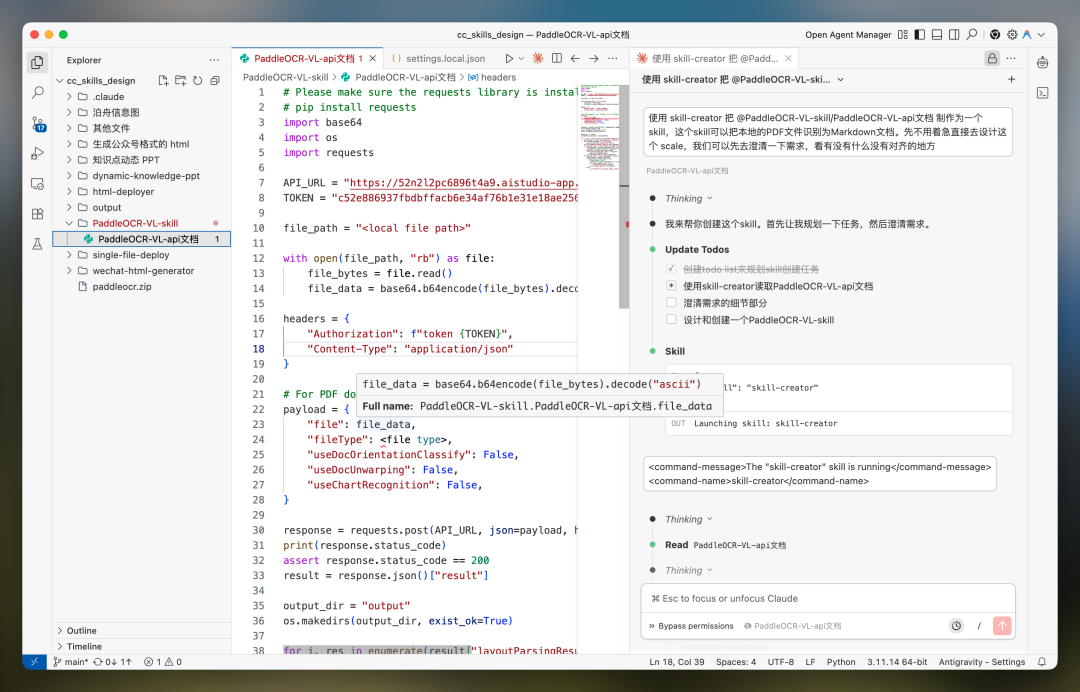The height and width of the screenshot is (692, 1080).
Task: Click headers in the breadcrumb
Action: (499, 77)
